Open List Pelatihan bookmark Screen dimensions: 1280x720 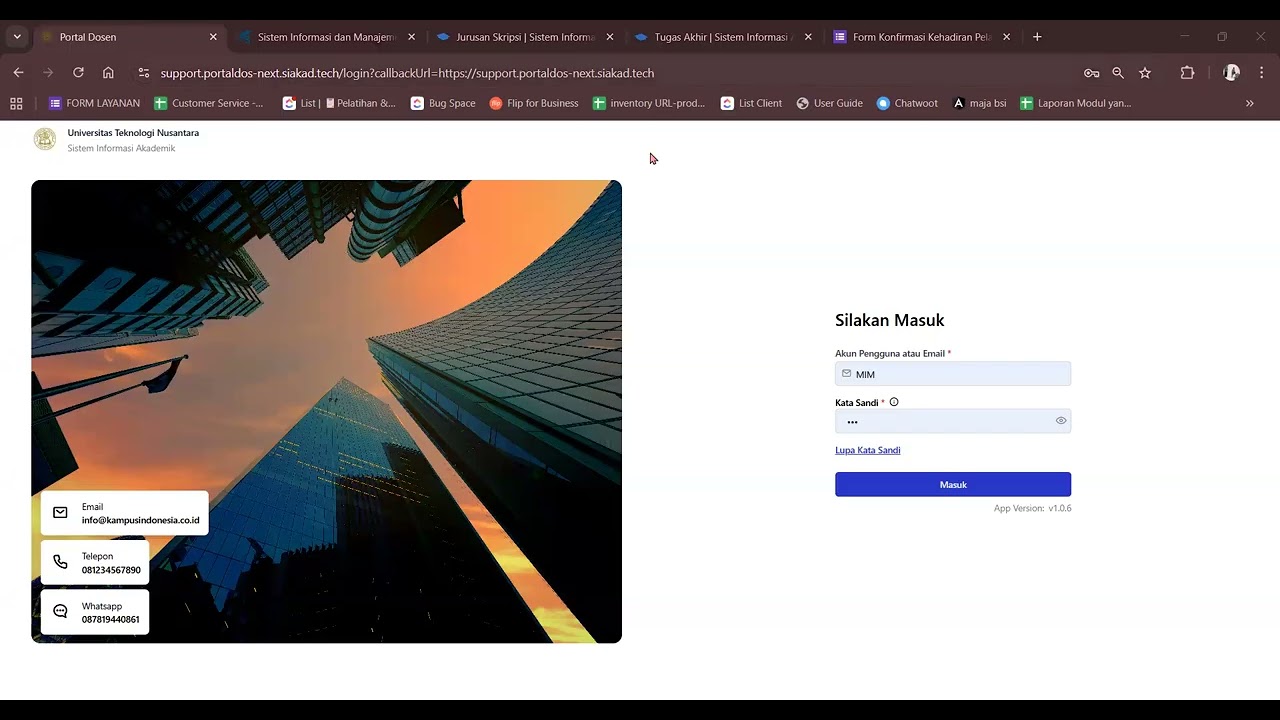tap(339, 103)
